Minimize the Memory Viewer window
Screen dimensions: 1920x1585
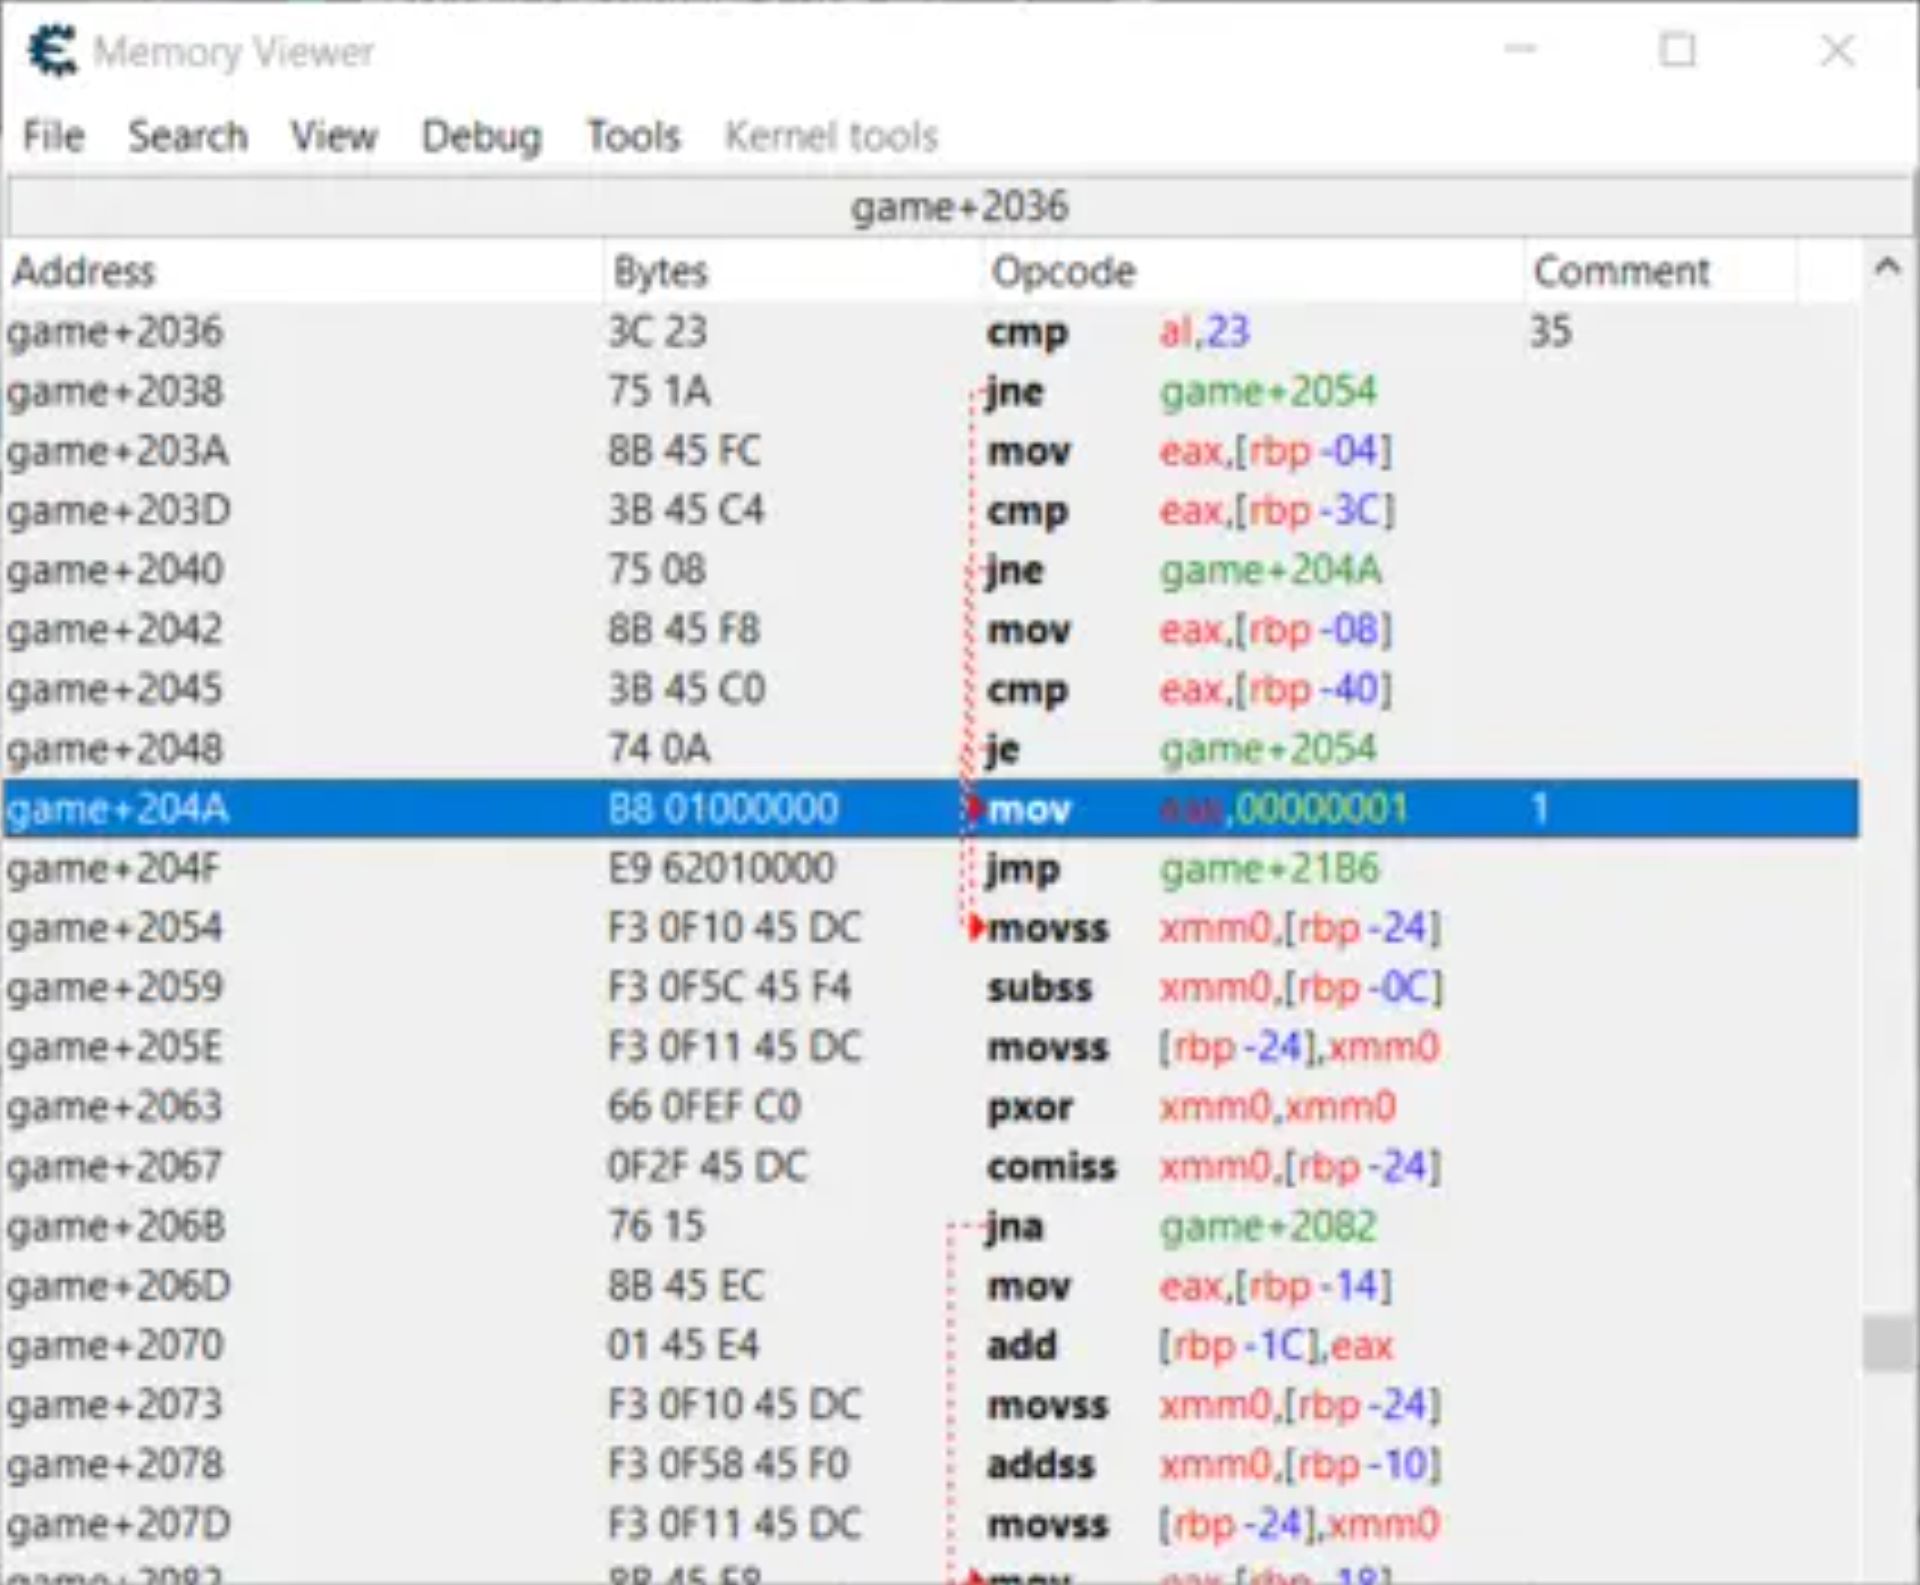click(1520, 49)
